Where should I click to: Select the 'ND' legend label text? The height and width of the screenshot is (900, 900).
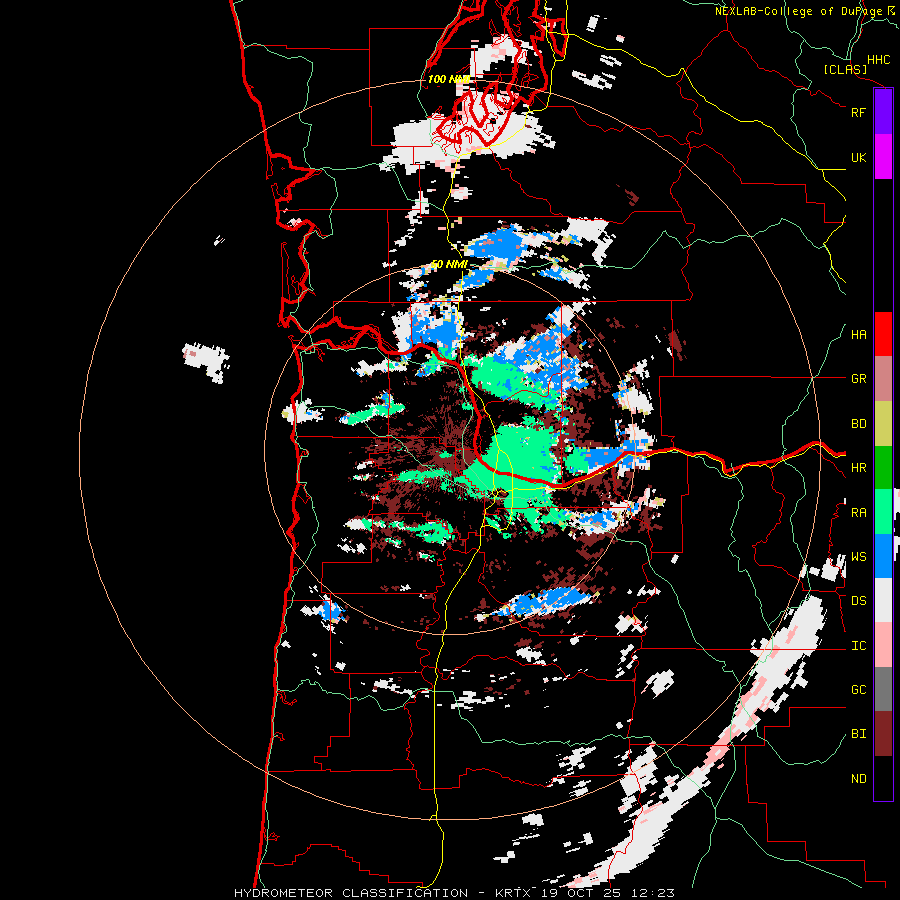858,779
